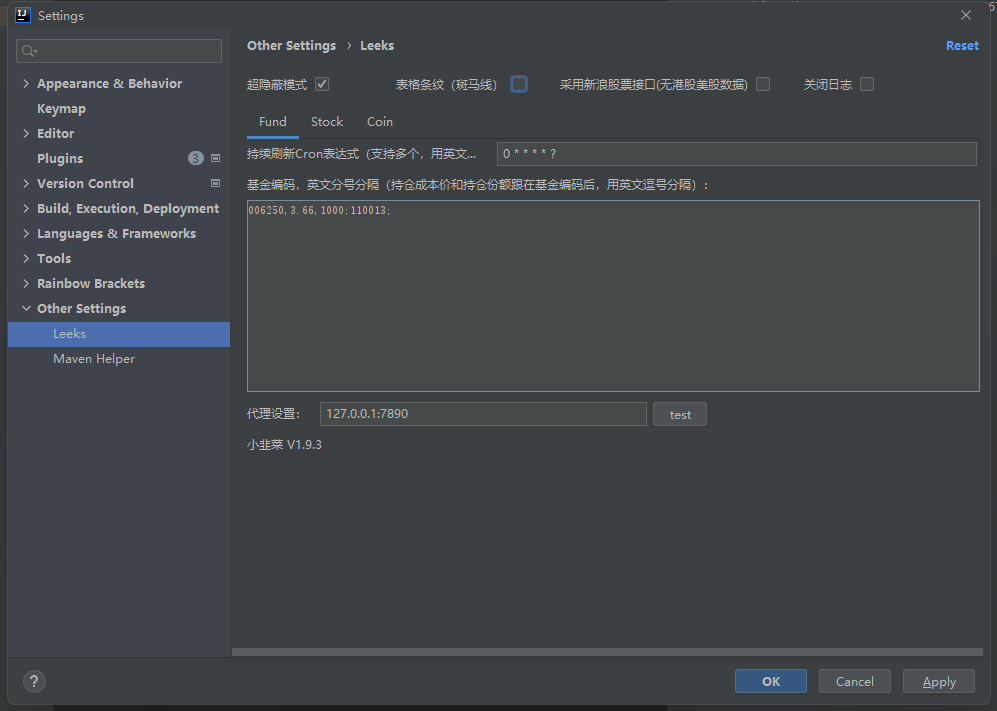This screenshot has width=997, height=711.
Task: Click the Reset link
Action: tap(962, 46)
